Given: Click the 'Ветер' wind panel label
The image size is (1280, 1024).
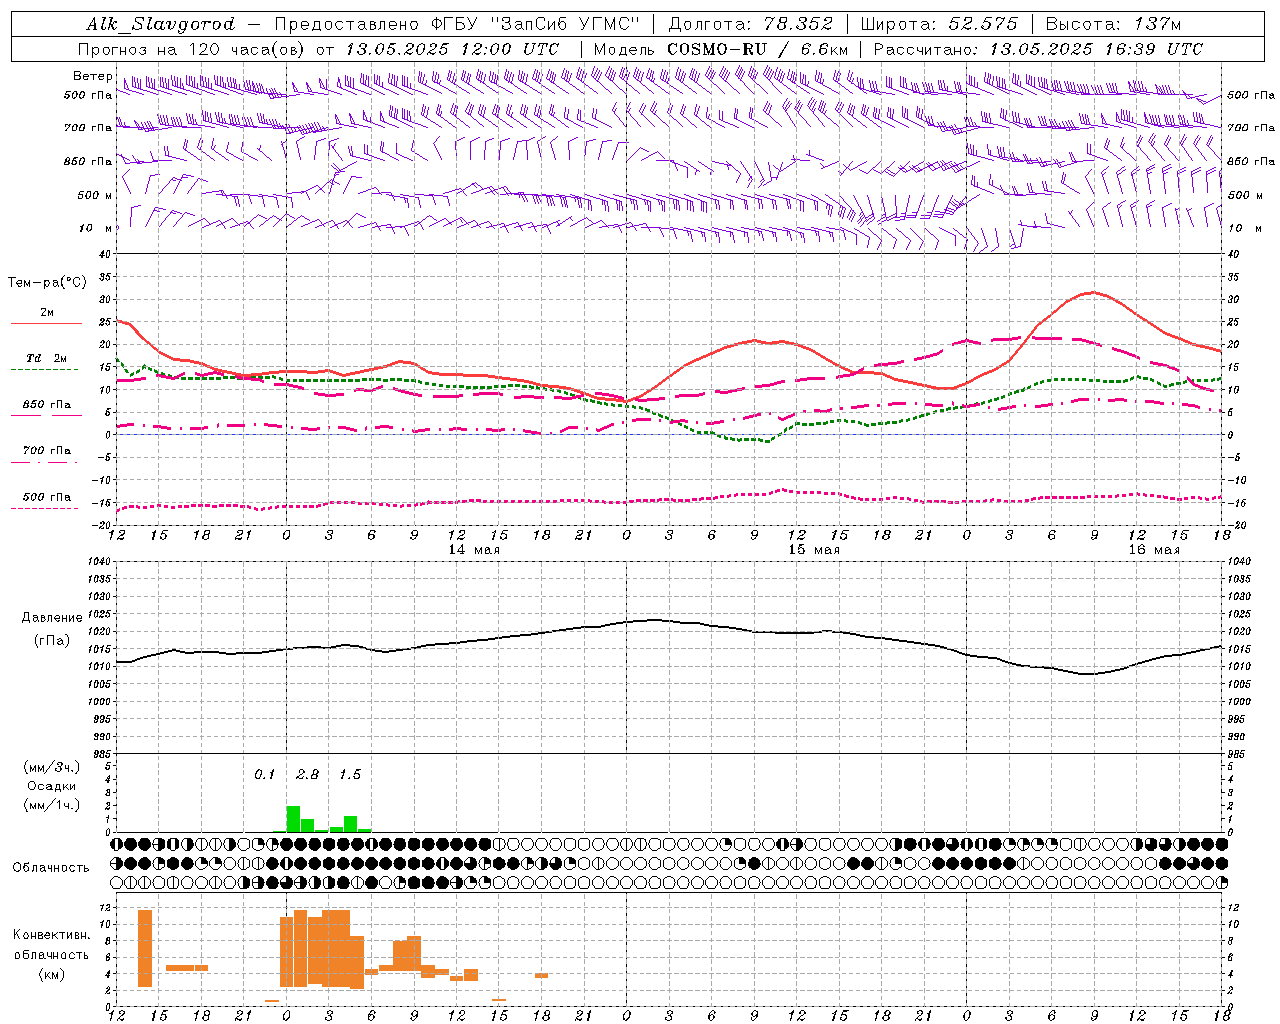Looking at the screenshot, I should coord(93,76).
